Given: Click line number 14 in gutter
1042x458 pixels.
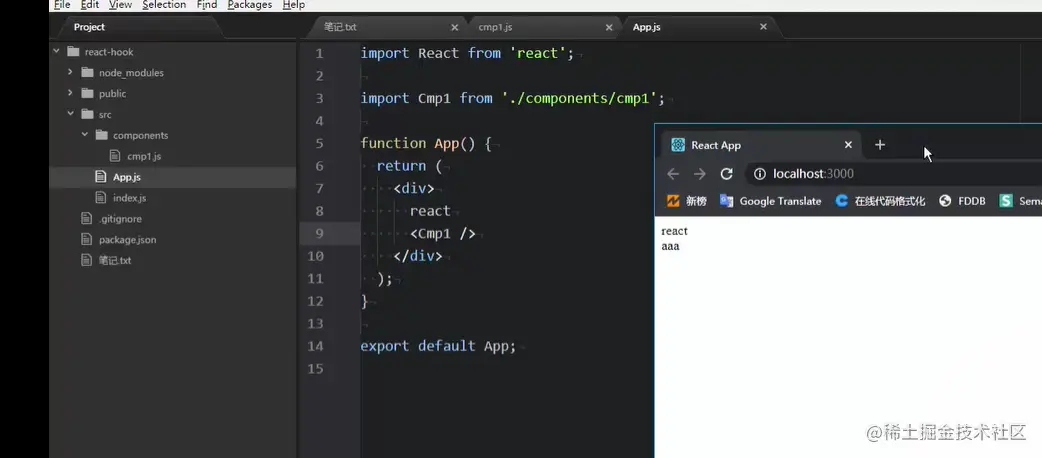Looking at the screenshot, I should coord(316,346).
